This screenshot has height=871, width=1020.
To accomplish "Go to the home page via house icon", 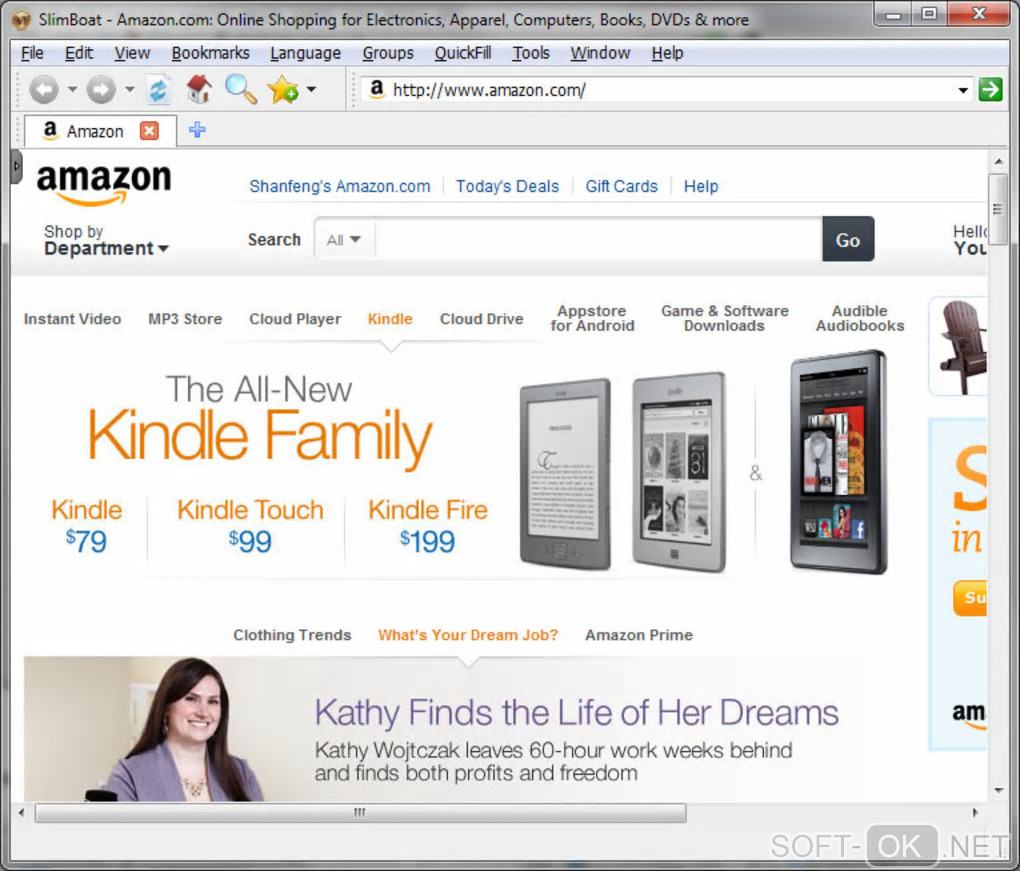I will (x=199, y=89).
